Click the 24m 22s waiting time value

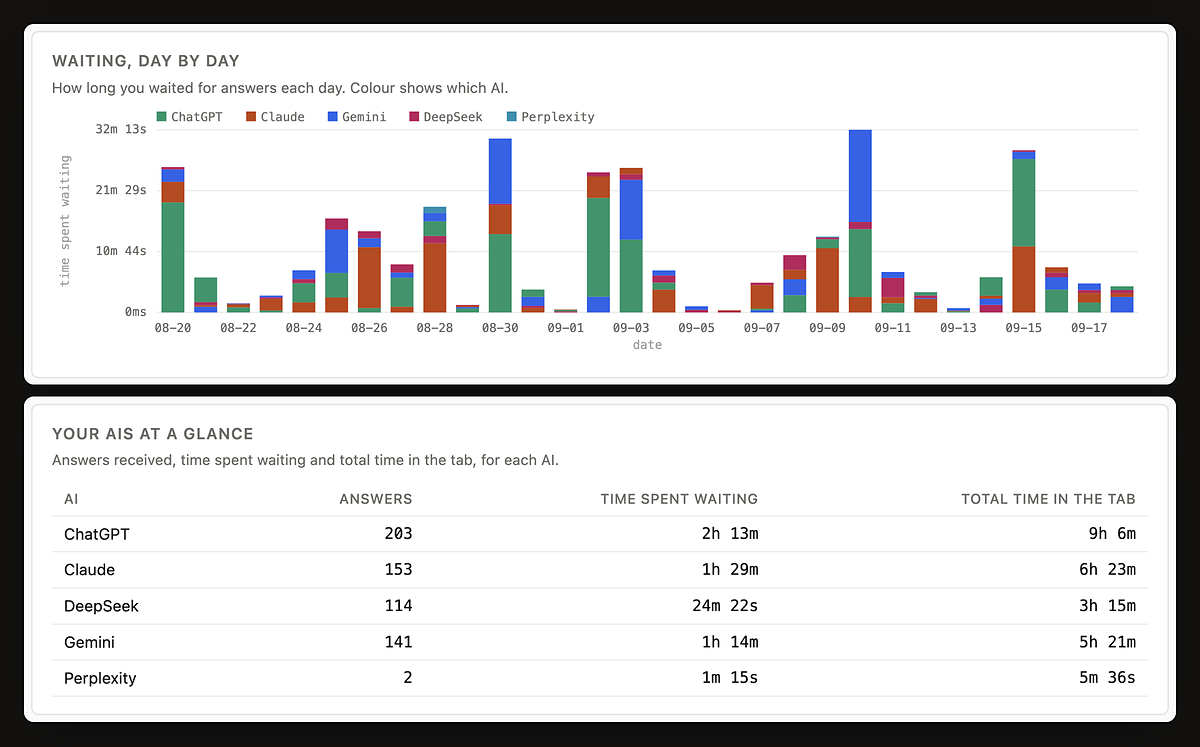point(724,606)
